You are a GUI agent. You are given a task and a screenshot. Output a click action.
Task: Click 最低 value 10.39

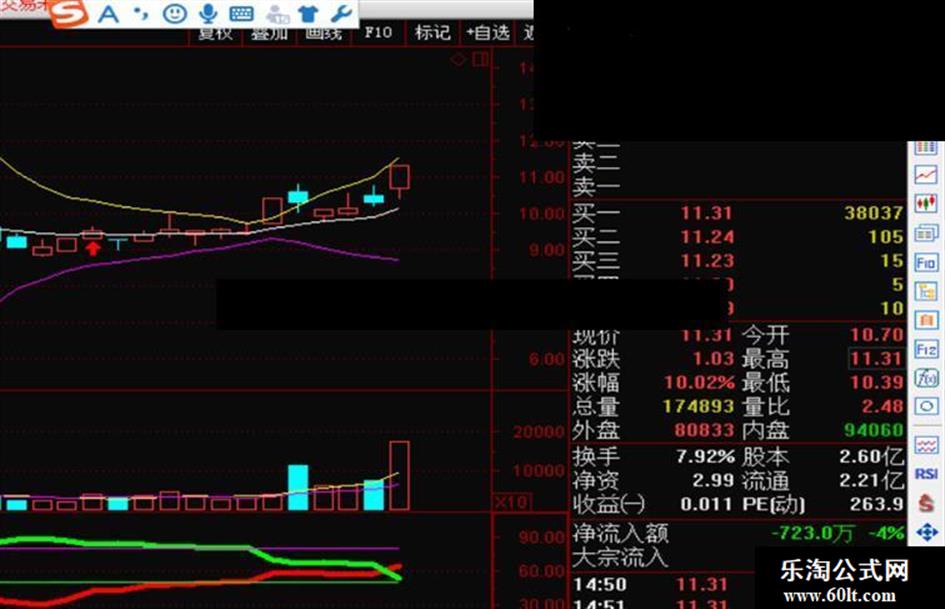click(x=876, y=382)
